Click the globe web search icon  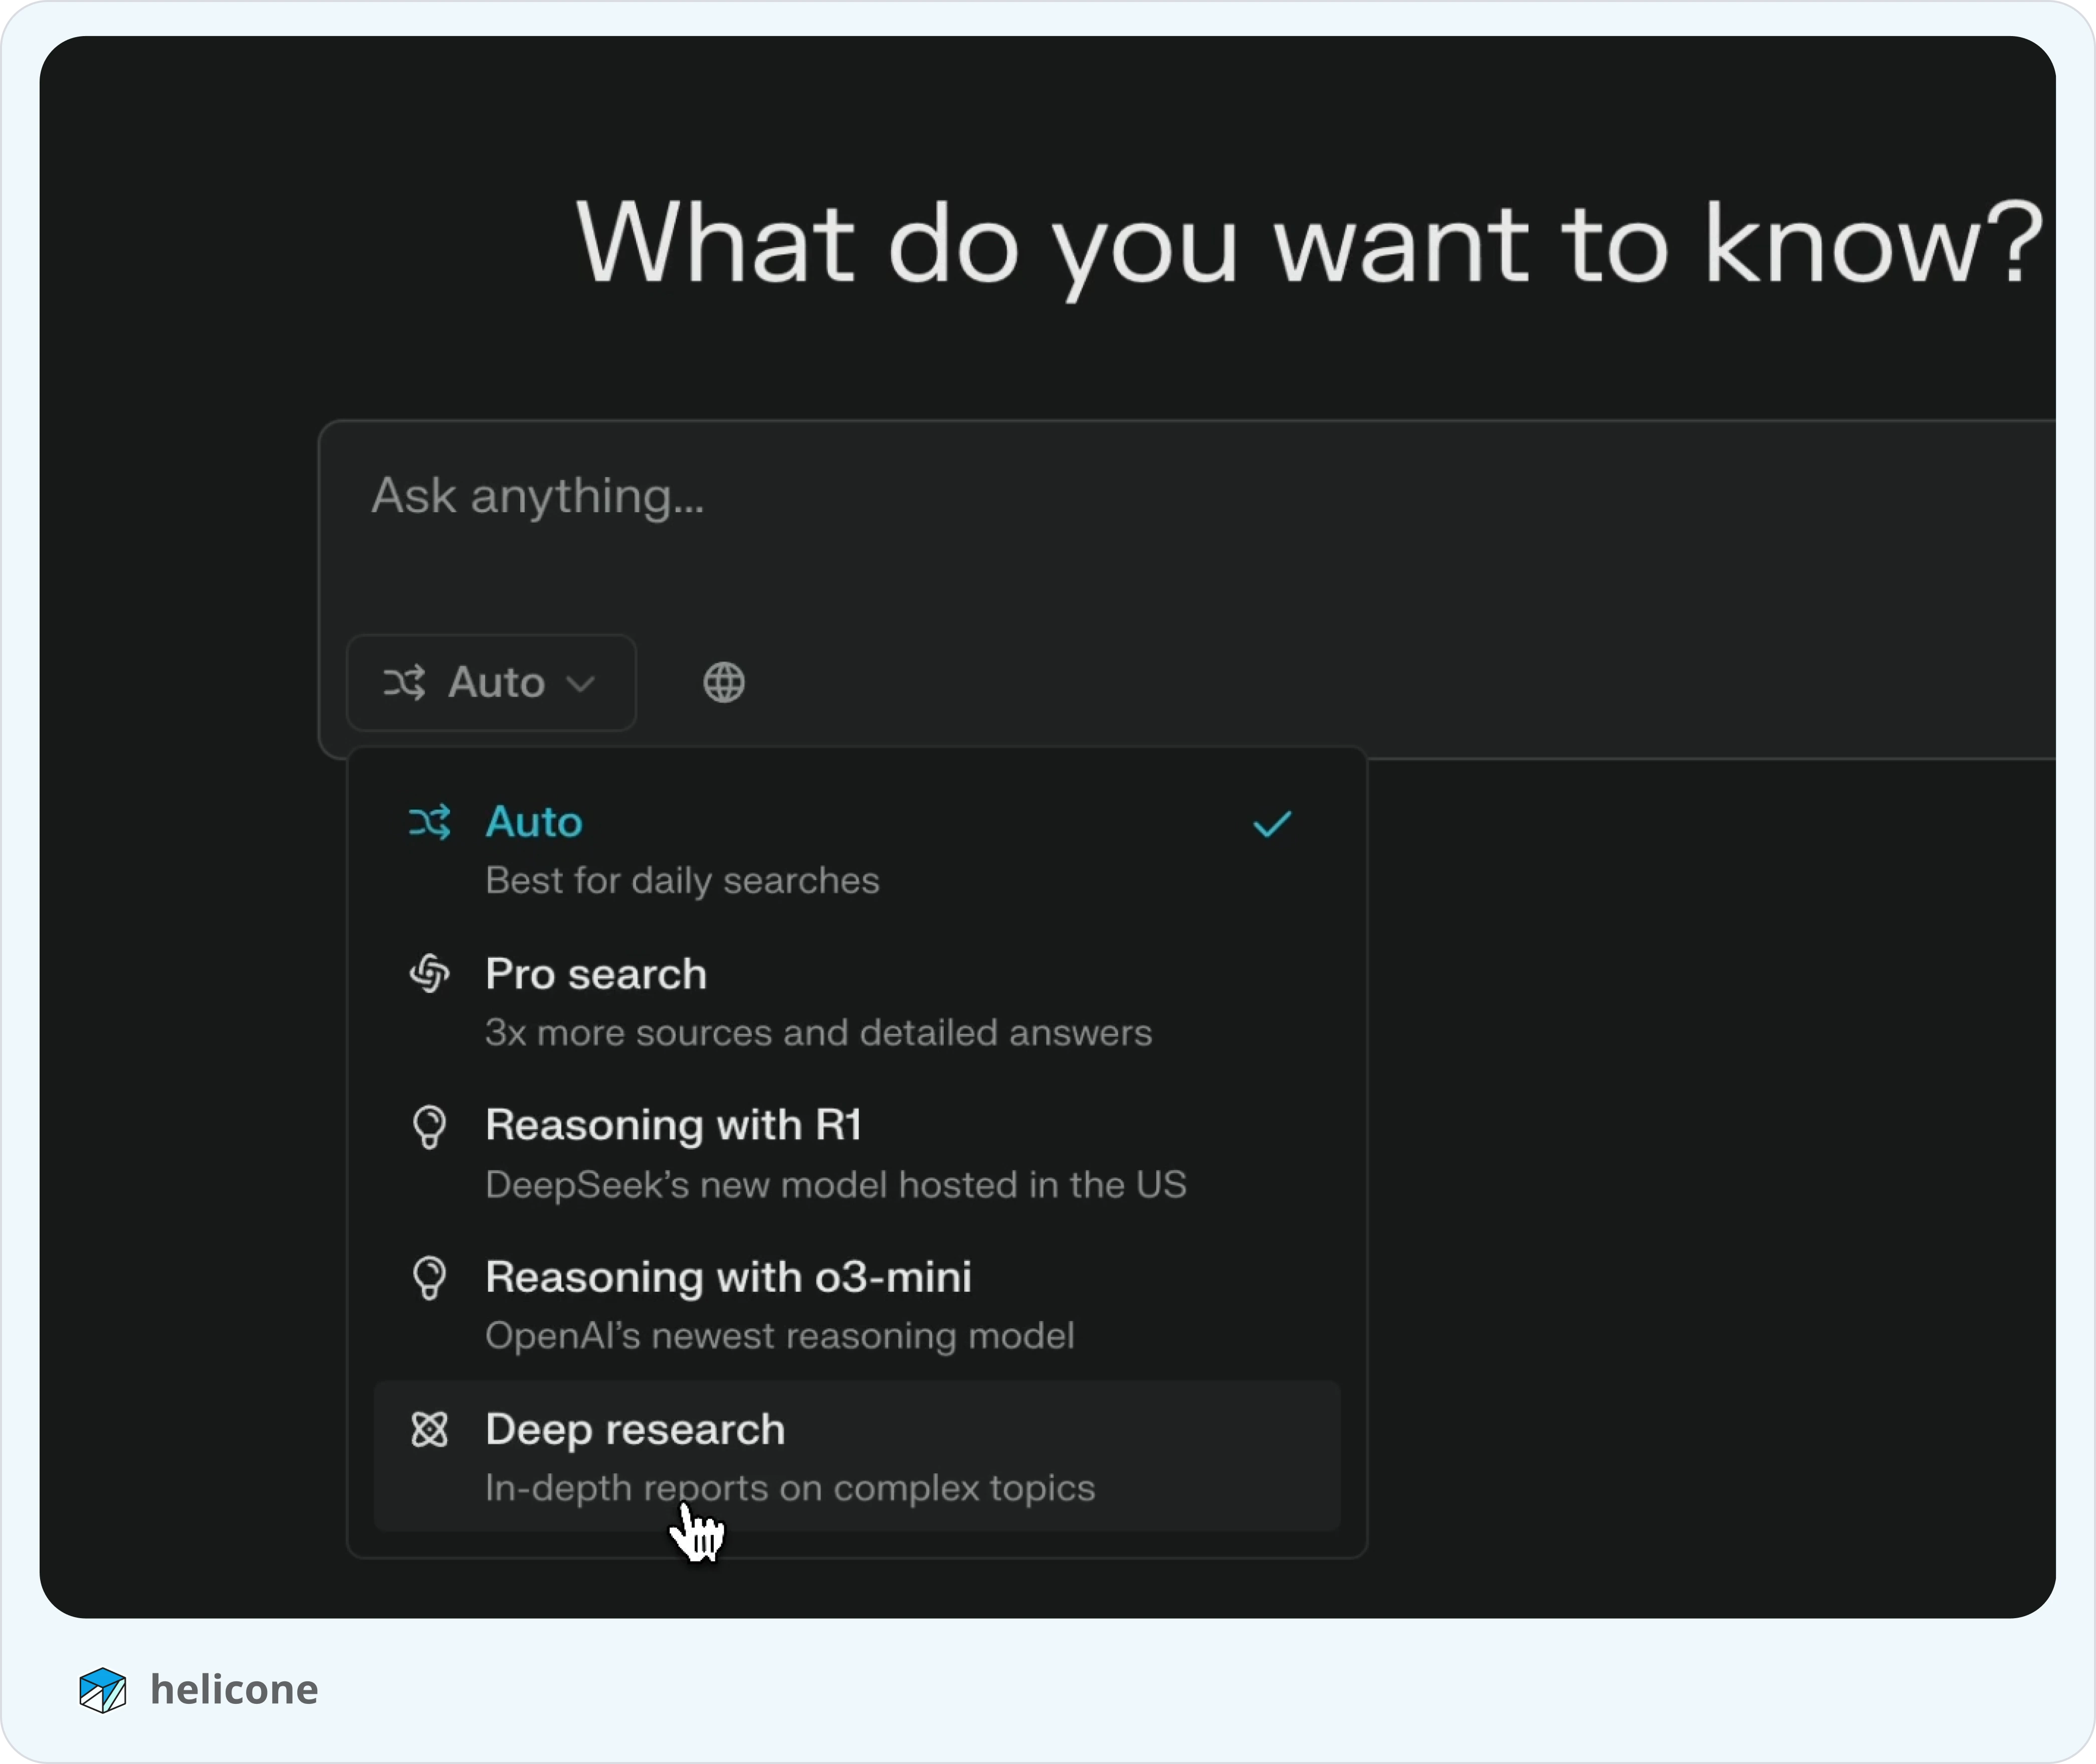[x=724, y=683]
